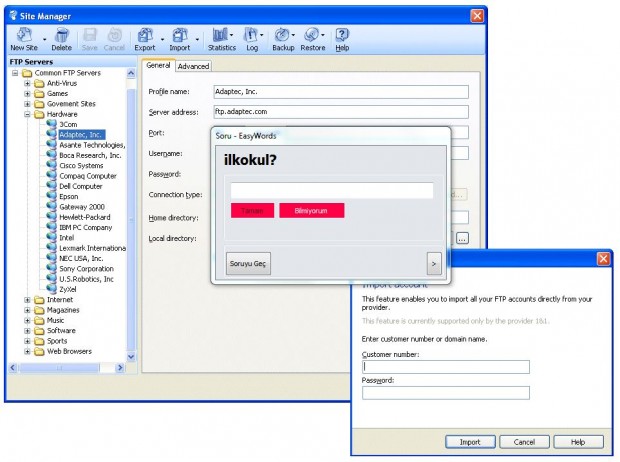This screenshot has height=462, width=620.
Task: Open the Statistics dropdown arrow
Action: click(231, 35)
